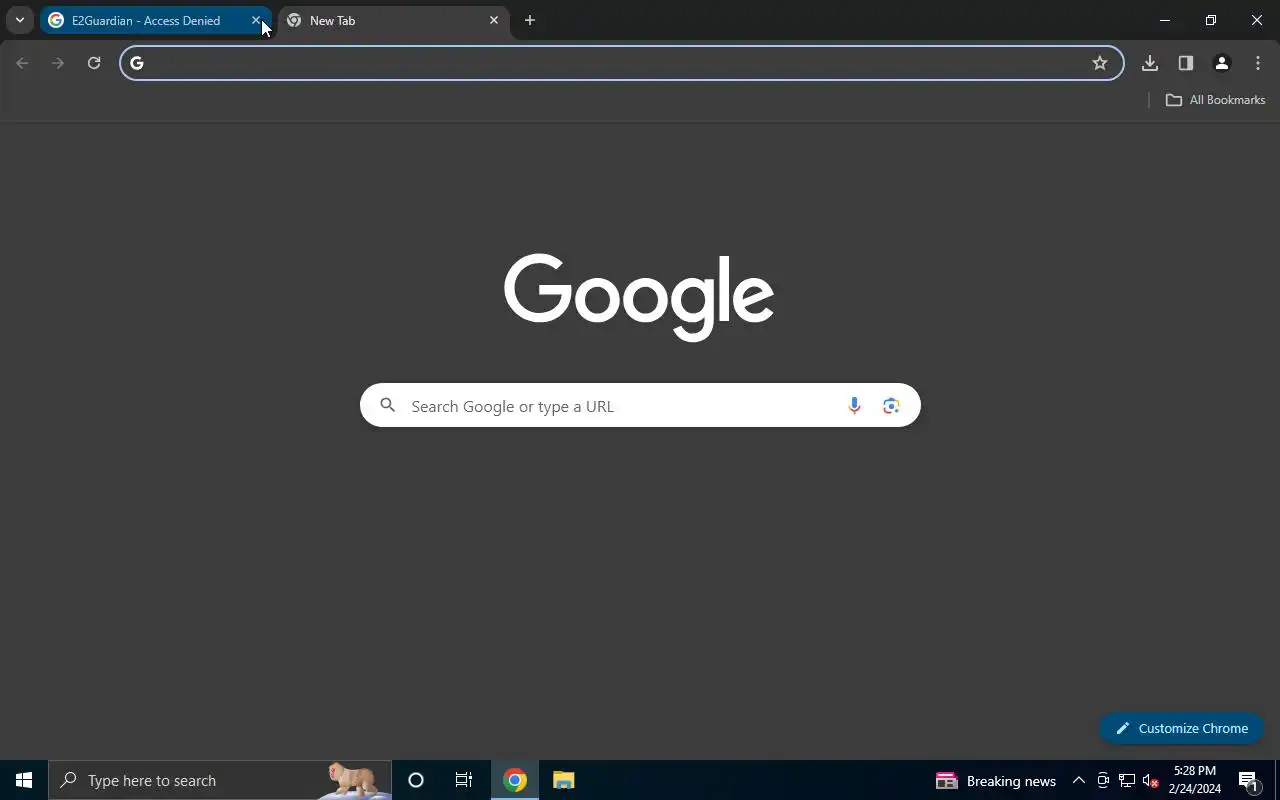Minimize the Chrome window
1280x800 pixels.
pyautogui.click(x=1165, y=20)
